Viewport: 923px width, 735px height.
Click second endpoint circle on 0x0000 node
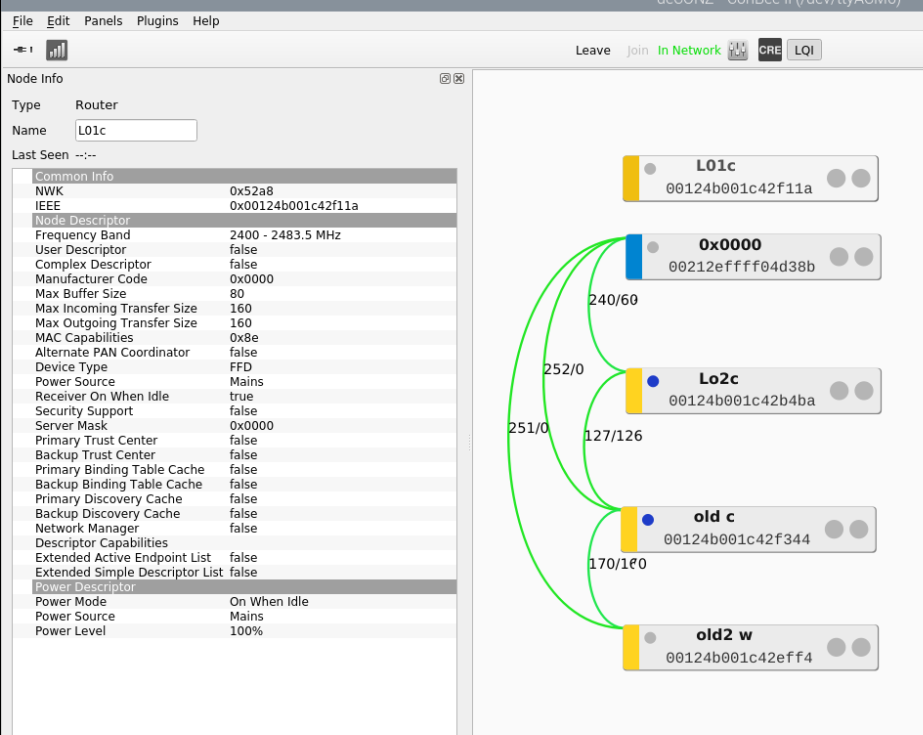tap(864, 257)
